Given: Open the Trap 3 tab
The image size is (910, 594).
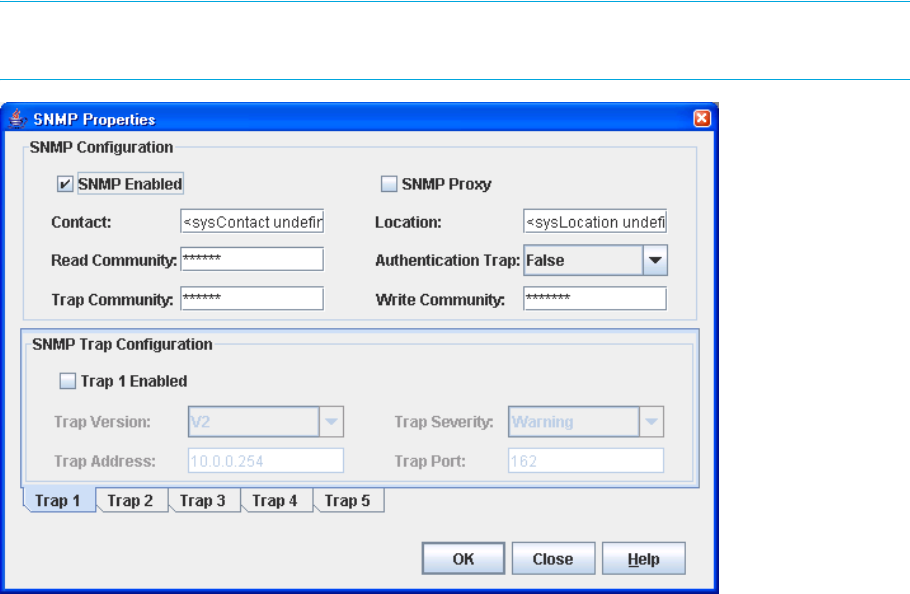Looking at the screenshot, I should click(x=203, y=501).
